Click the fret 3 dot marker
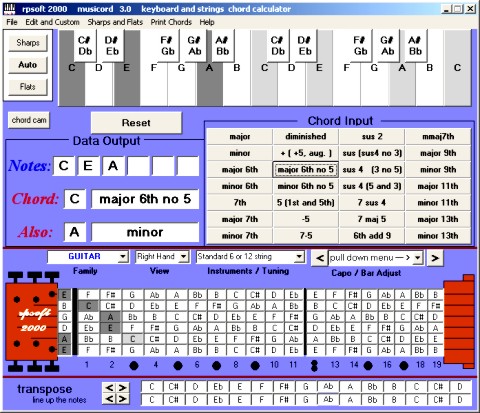480x413 pixels. click(134, 366)
